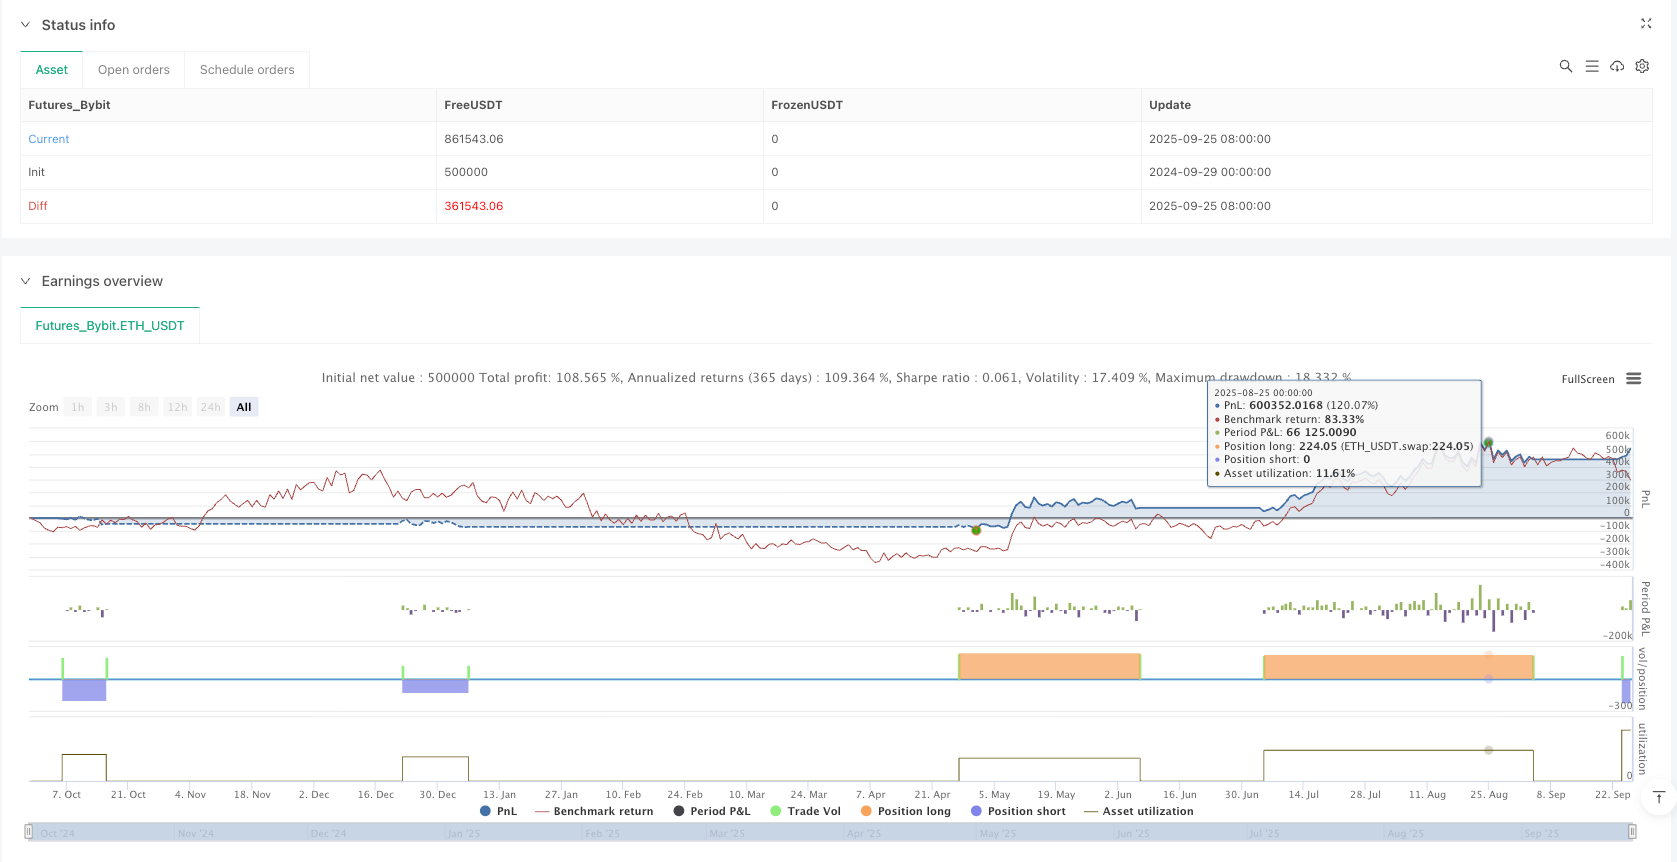The width and height of the screenshot is (1677, 862).
Task: Click the FullScreen chart button
Action: pyautogui.click(x=1587, y=379)
